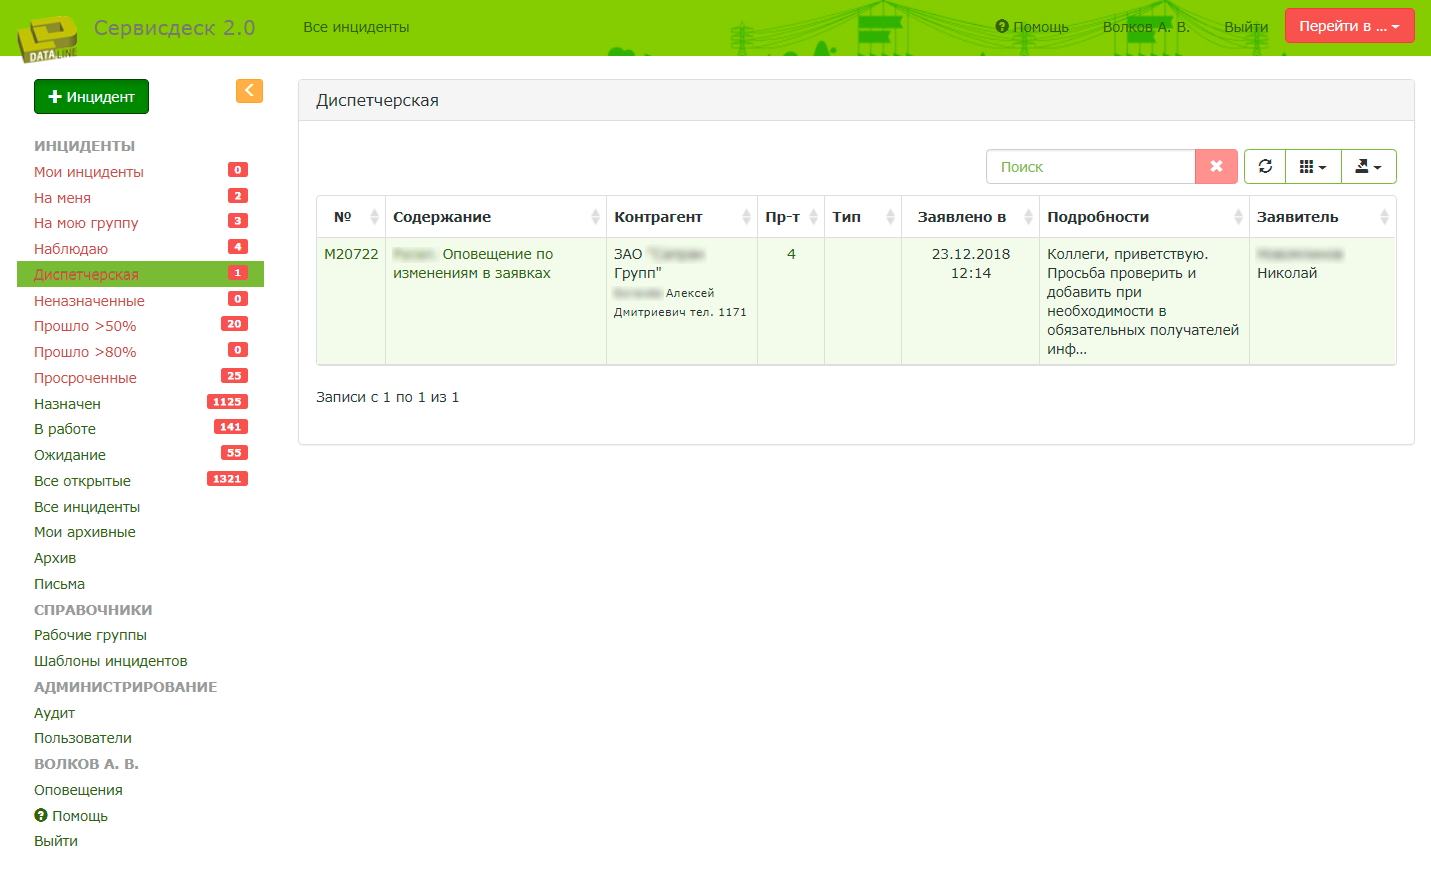Open 'Назначен' incidents list

point(67,404)
